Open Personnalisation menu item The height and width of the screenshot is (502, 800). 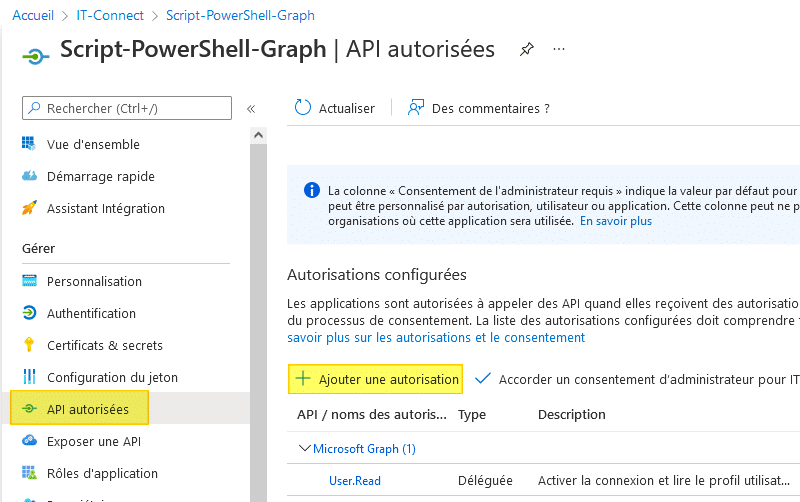coord(94,281)
